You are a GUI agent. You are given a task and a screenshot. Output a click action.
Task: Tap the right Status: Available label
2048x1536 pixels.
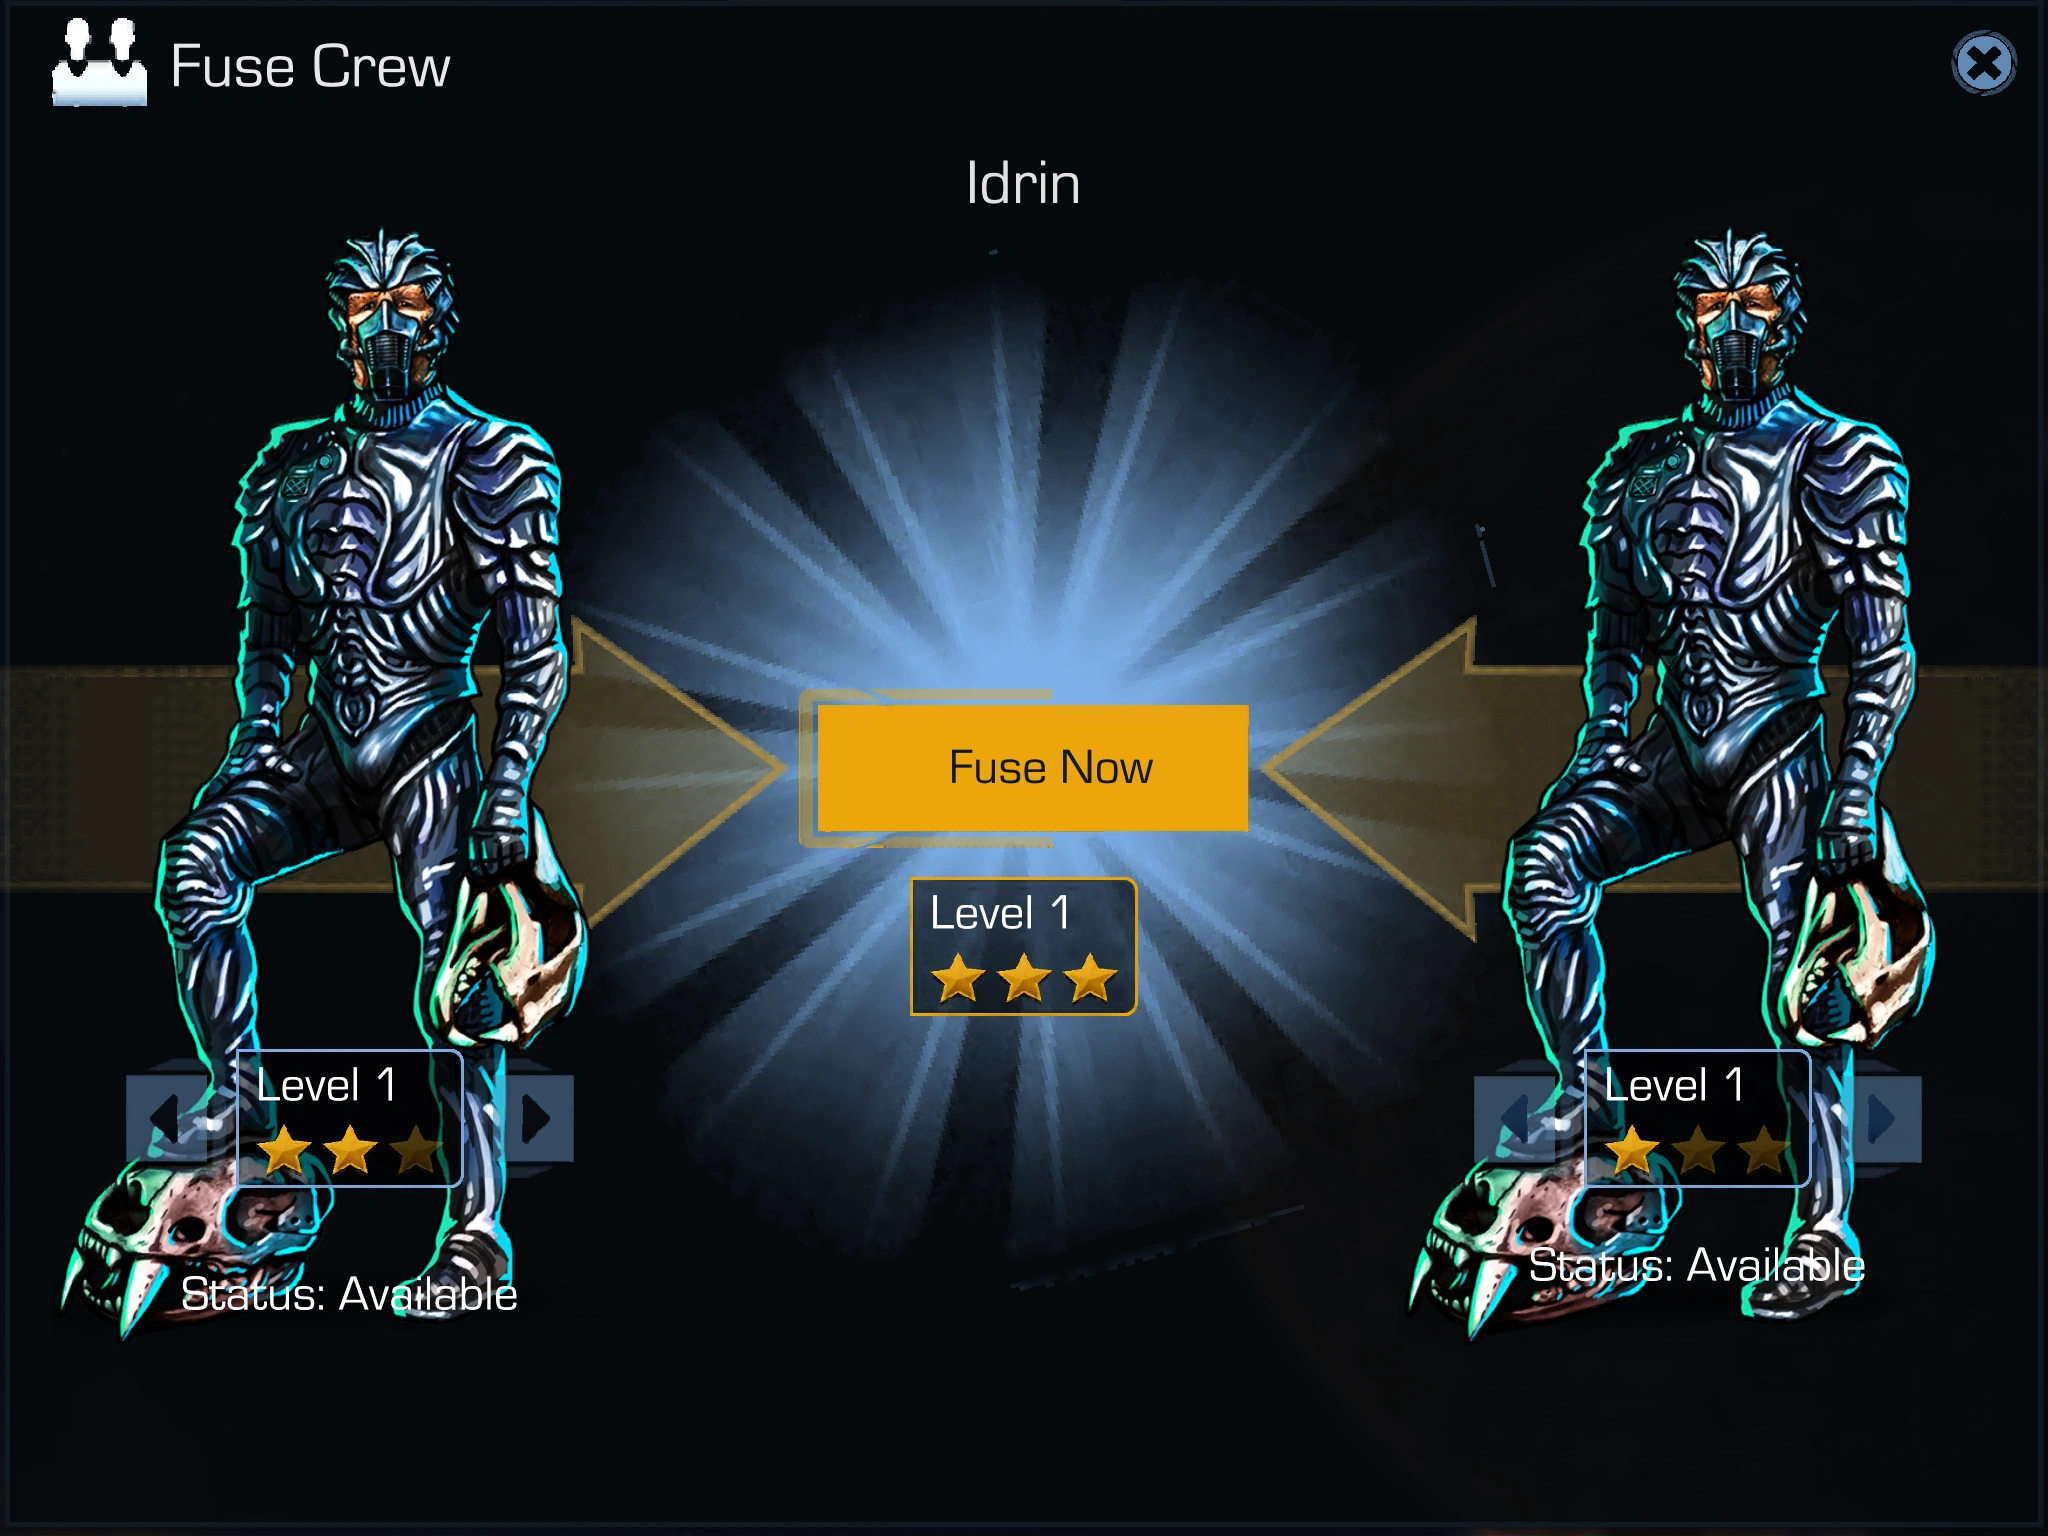(x=1697, y=1265)
